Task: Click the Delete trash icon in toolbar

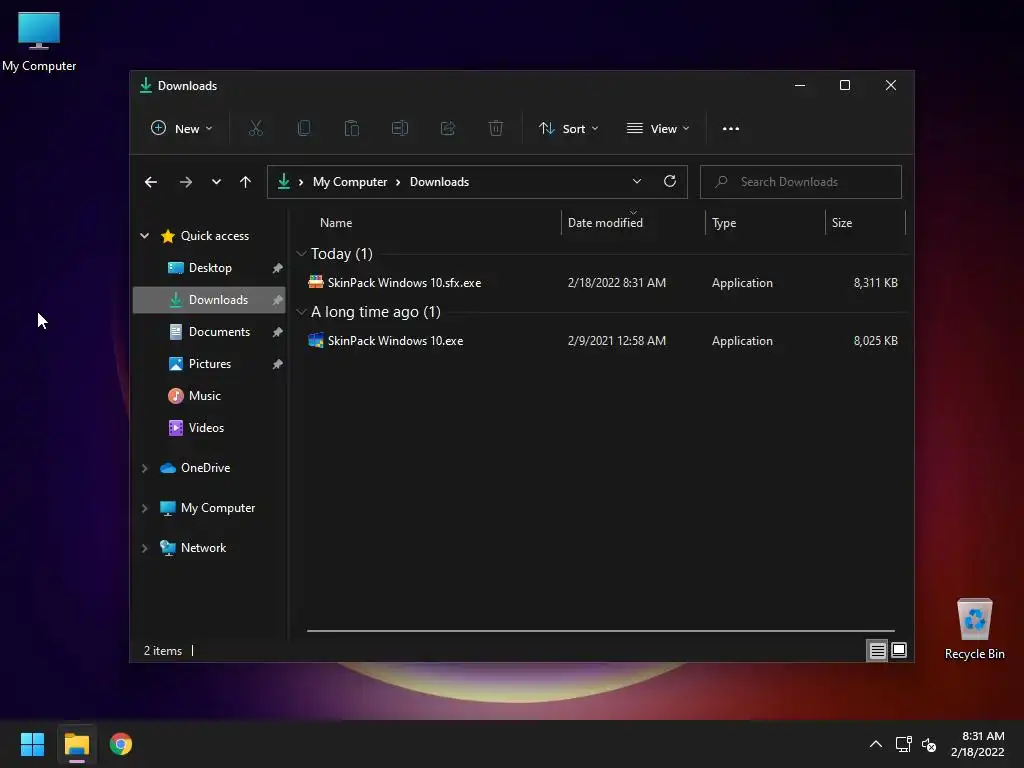Action: click(x=496, y=129)
